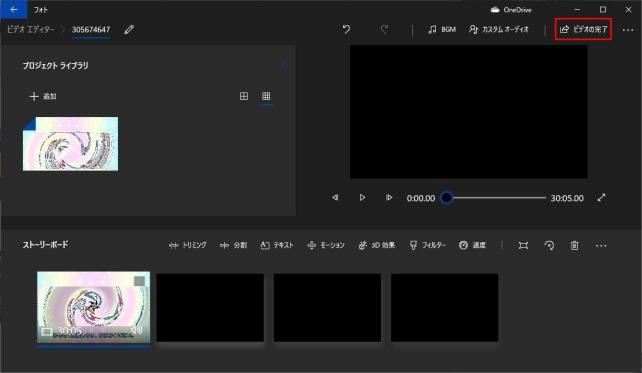The width and height of the screenshot is (642, 373).
Task: Open the 分割 split tool
Action: point(233,245)
